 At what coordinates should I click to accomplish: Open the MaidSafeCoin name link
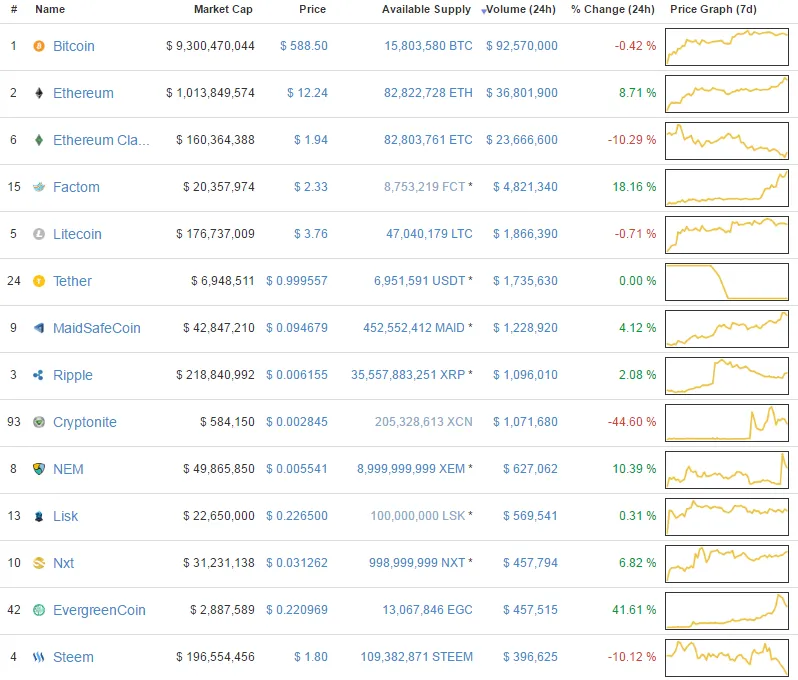tap(97, 328)
